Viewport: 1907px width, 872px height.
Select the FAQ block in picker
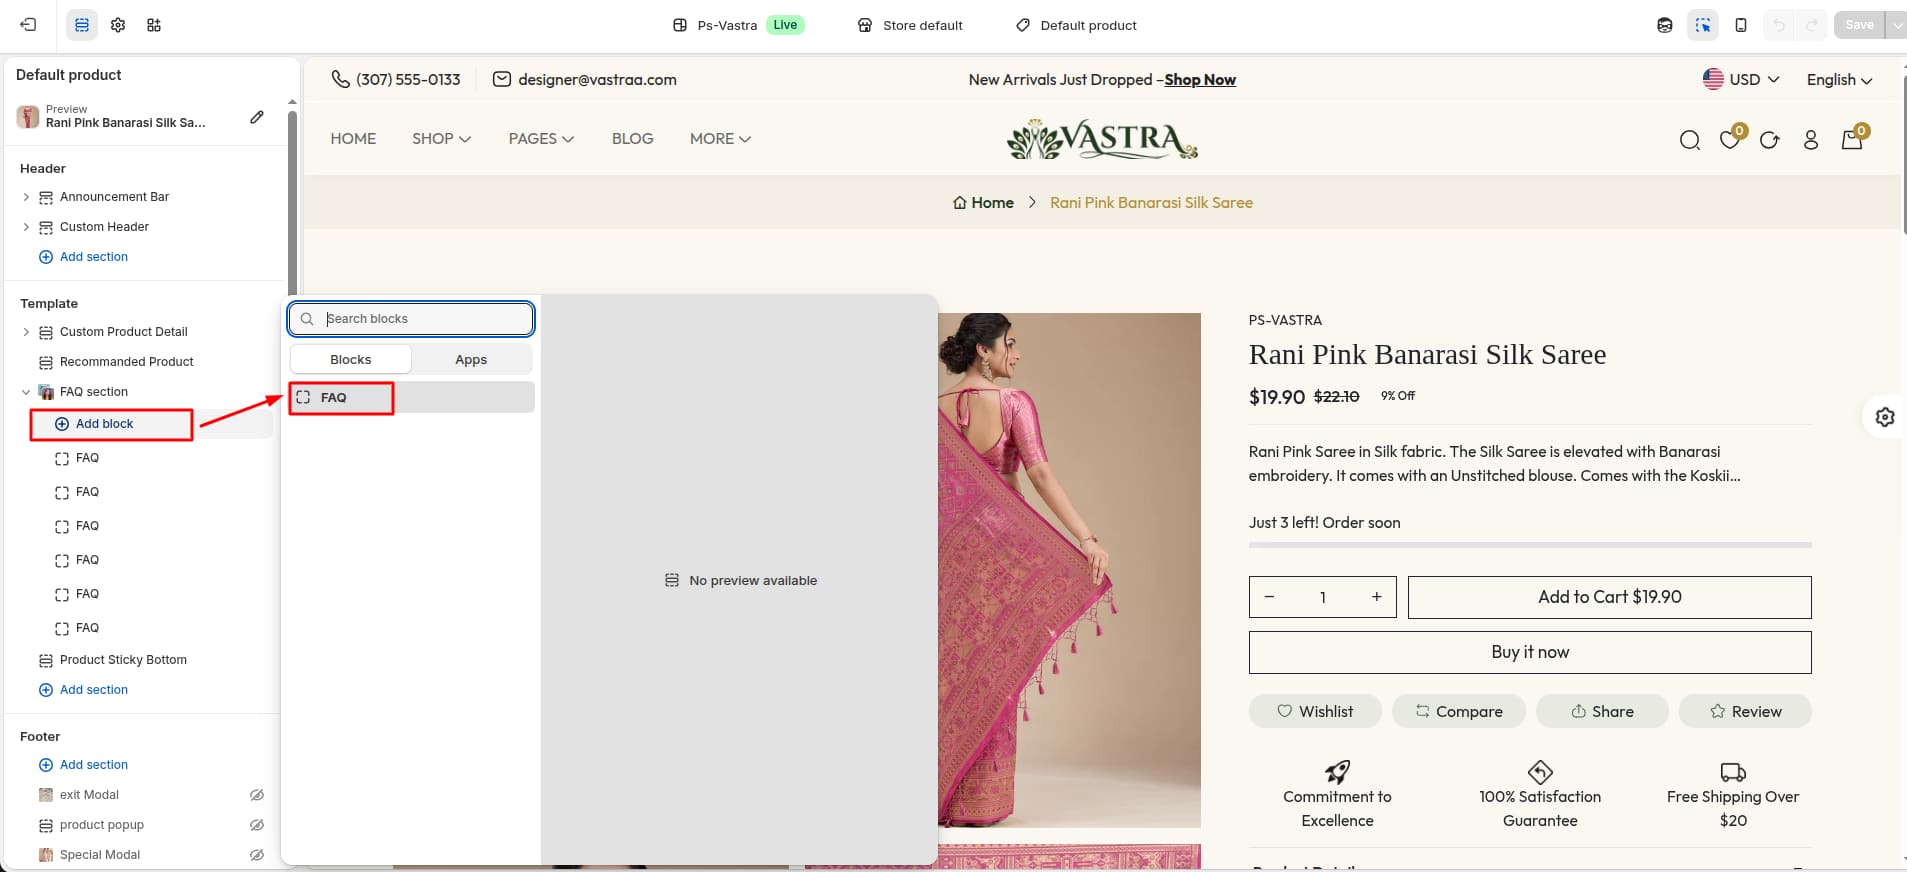411,397
